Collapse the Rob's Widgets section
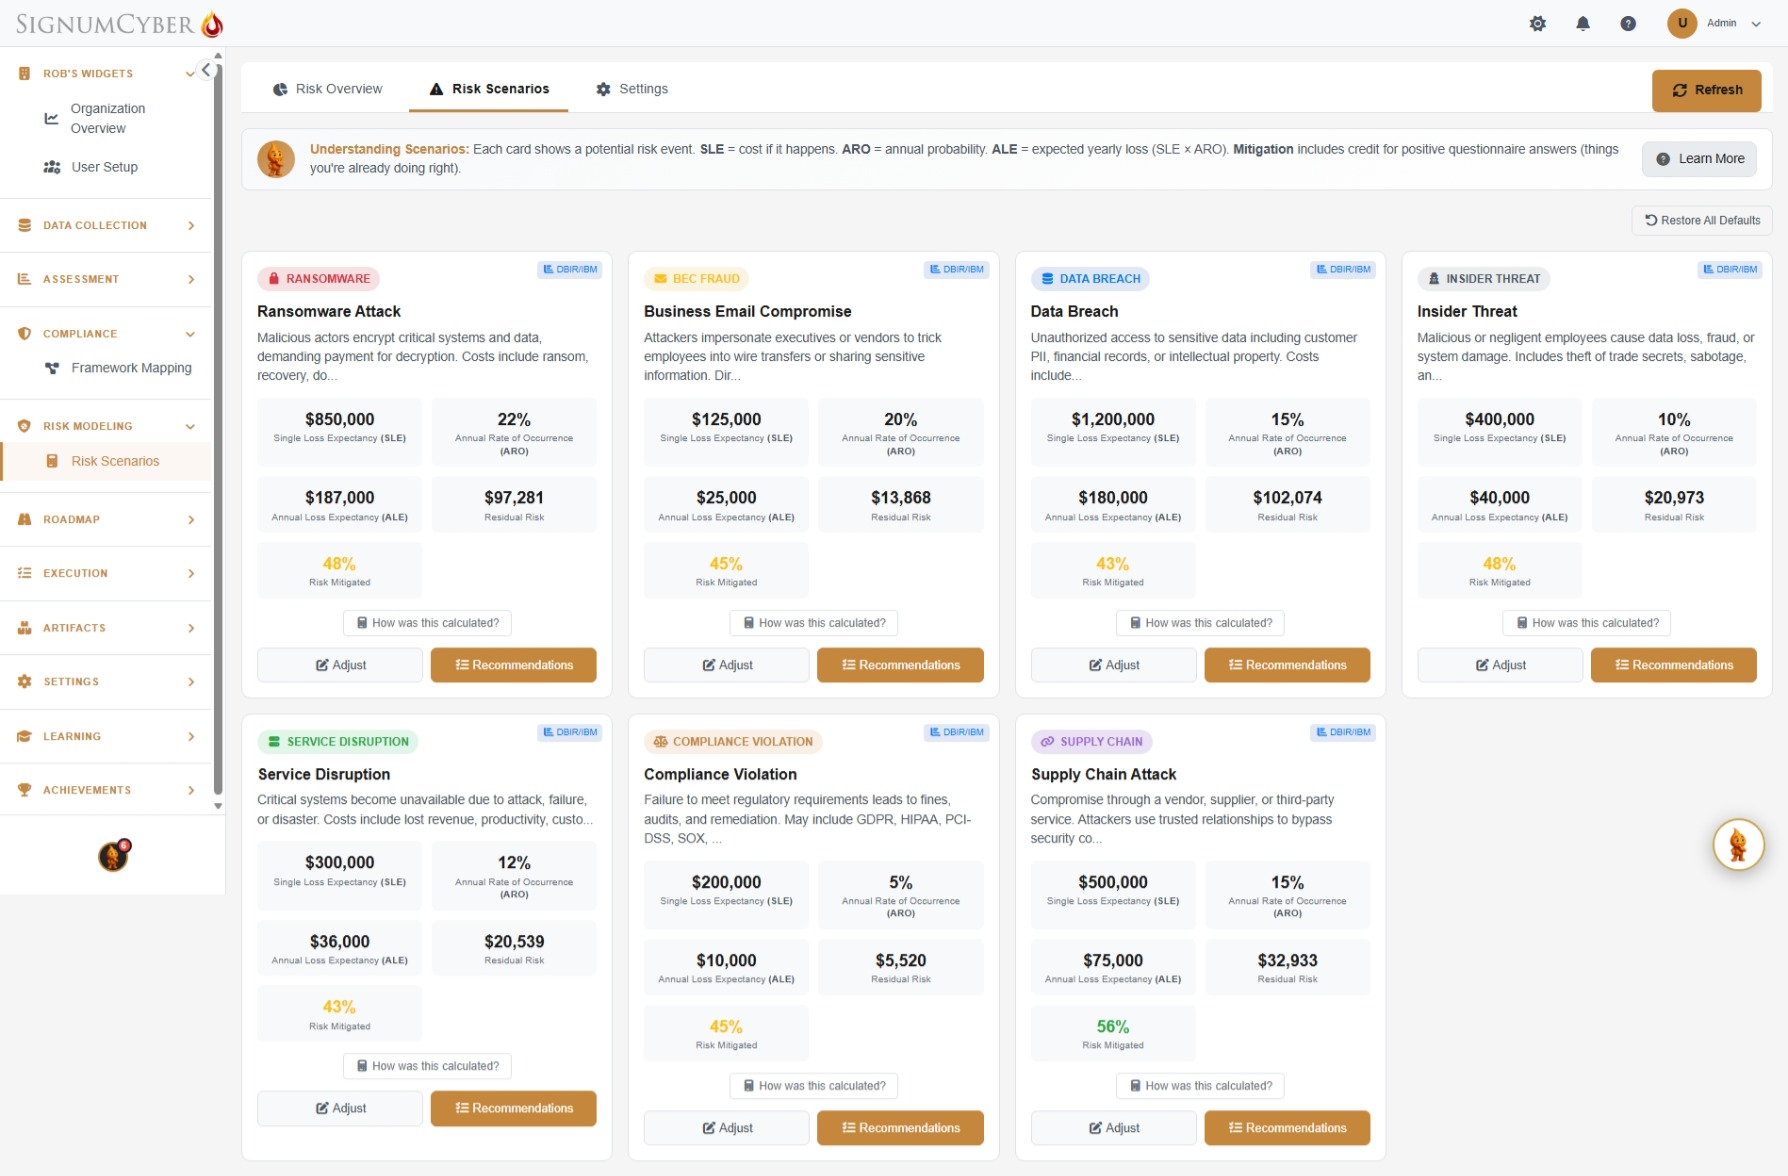 coord(190,73)
